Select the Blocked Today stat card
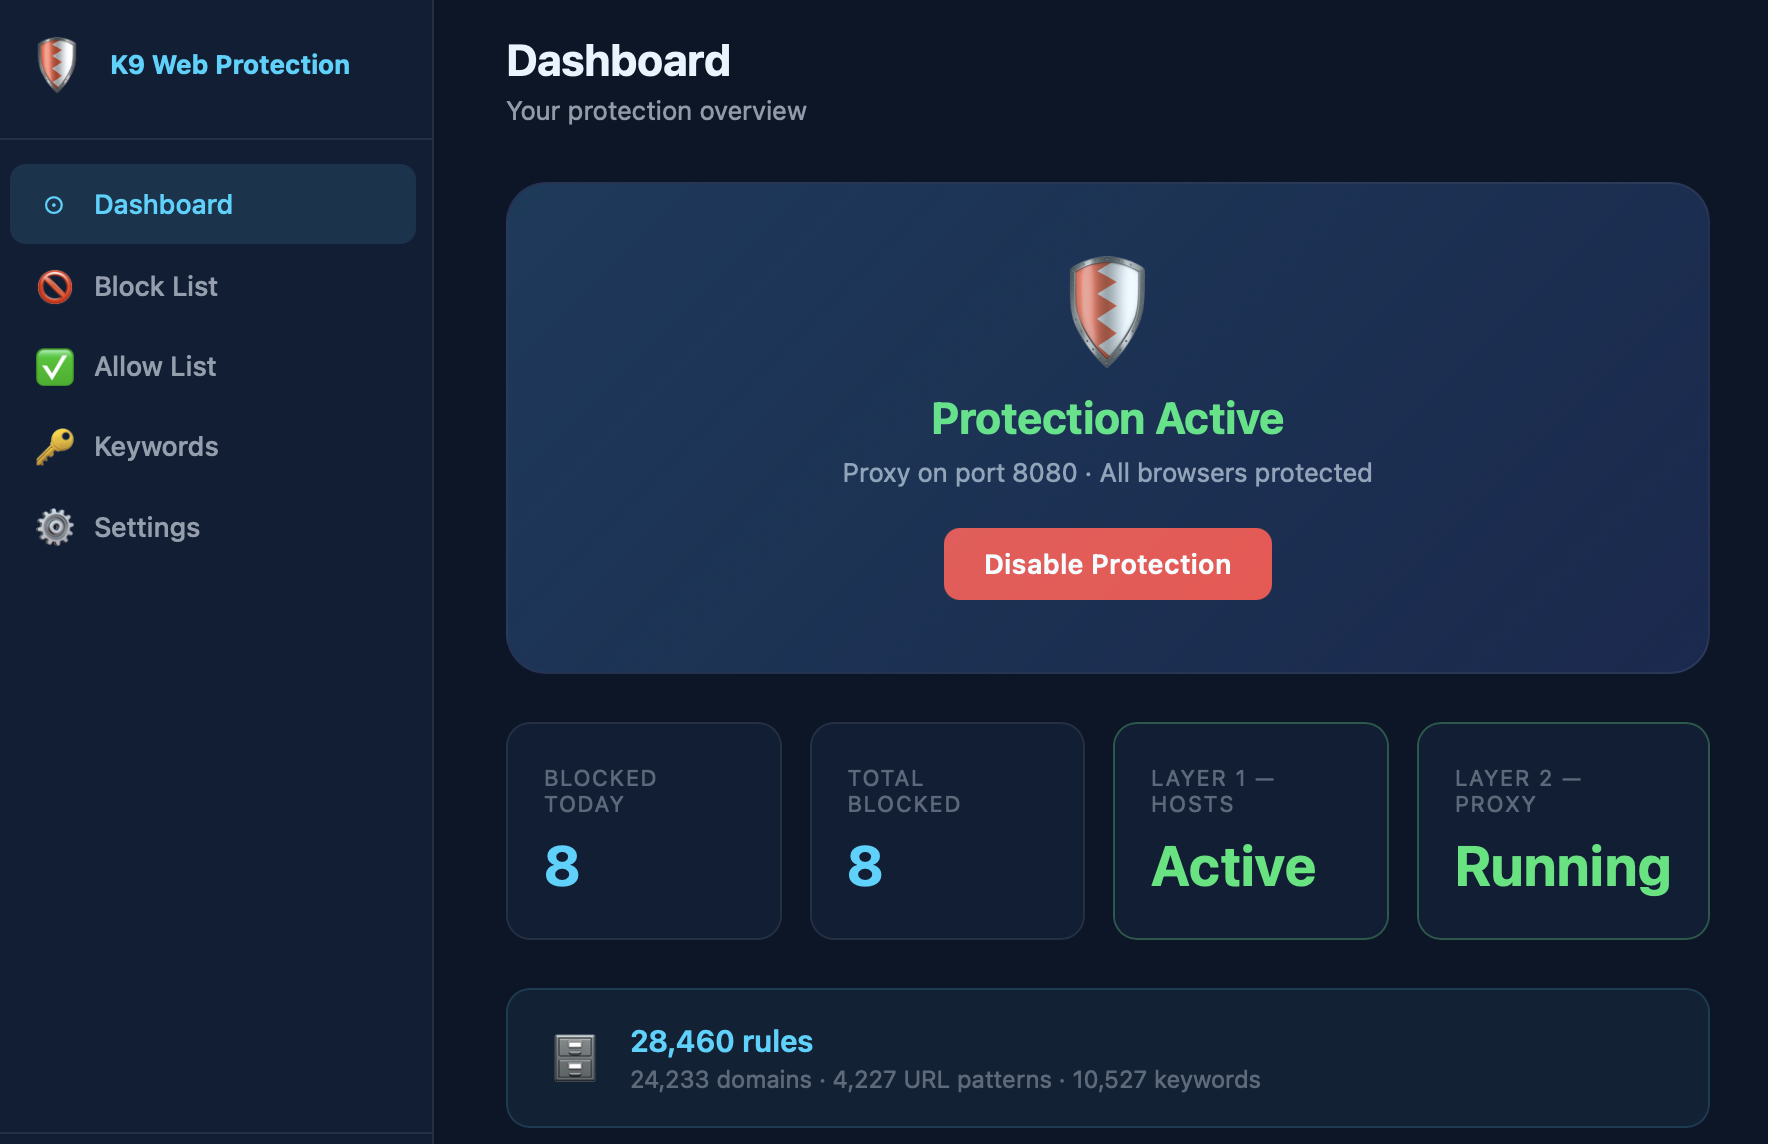Image resolution: width=1768 pixels, height=1144 pixels. pos(644,831)
